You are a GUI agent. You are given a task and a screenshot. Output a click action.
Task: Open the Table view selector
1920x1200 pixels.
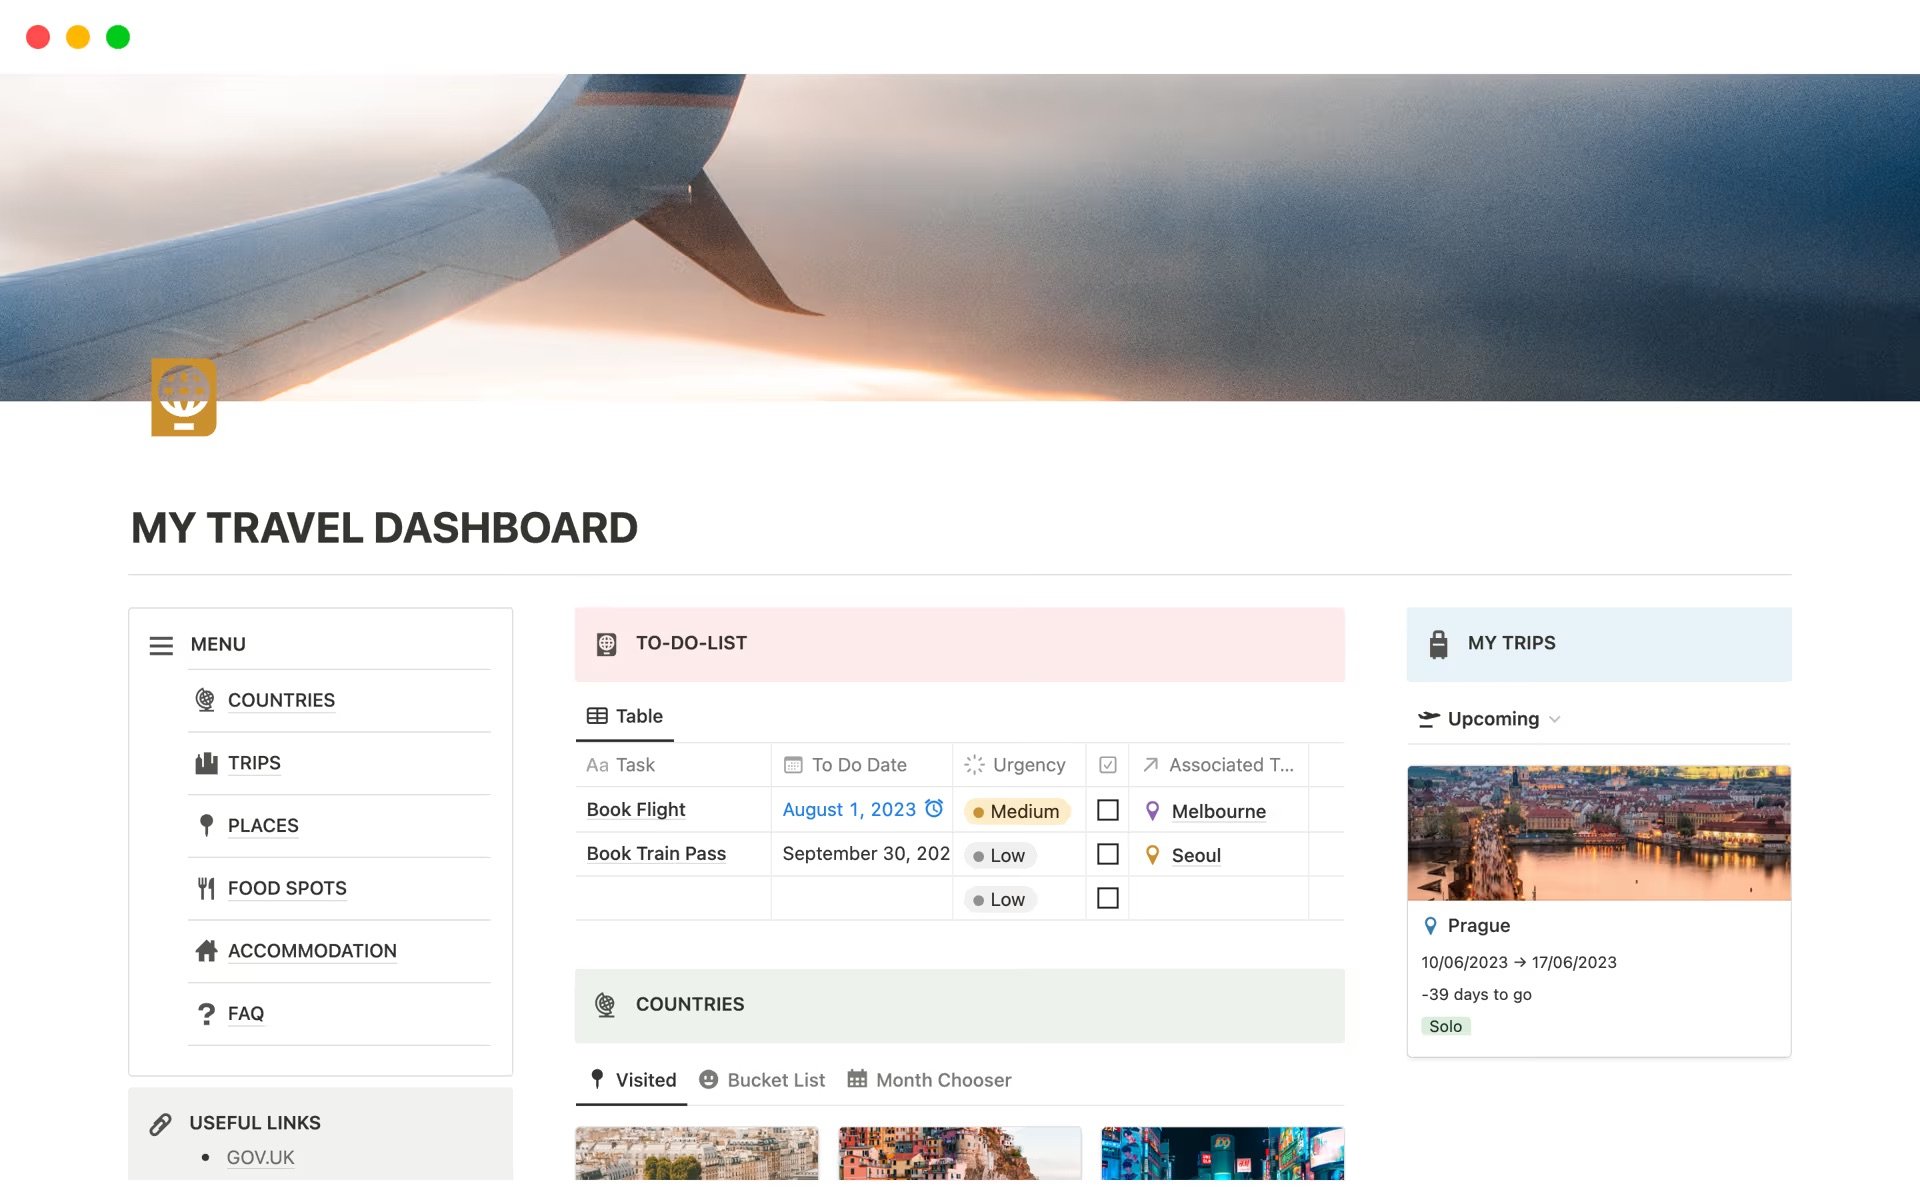(624, 716)
